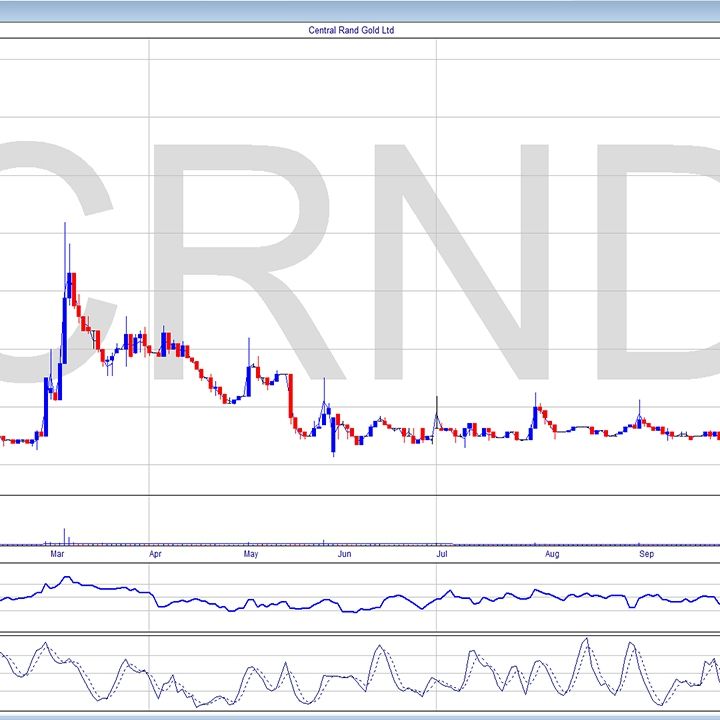
Task: Click the May label on the date axis
Action: click(250, 553)
